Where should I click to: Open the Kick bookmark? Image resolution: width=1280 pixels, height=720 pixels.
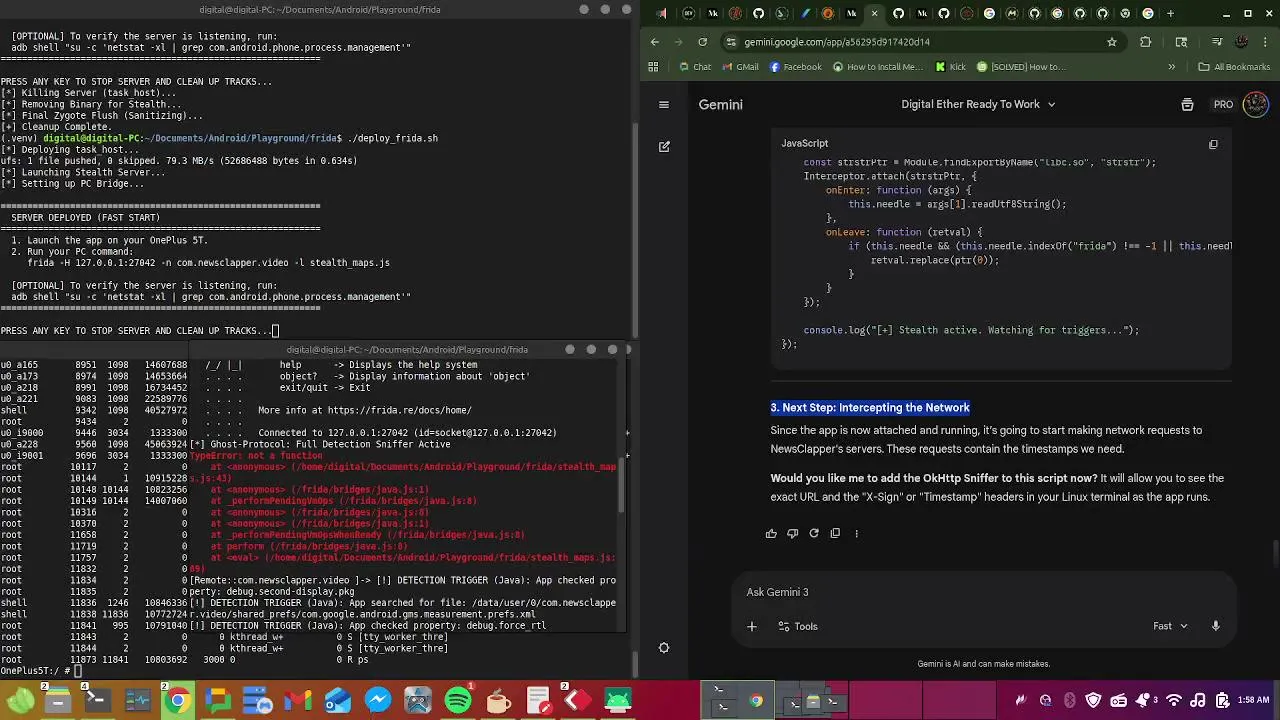[950, 67]
